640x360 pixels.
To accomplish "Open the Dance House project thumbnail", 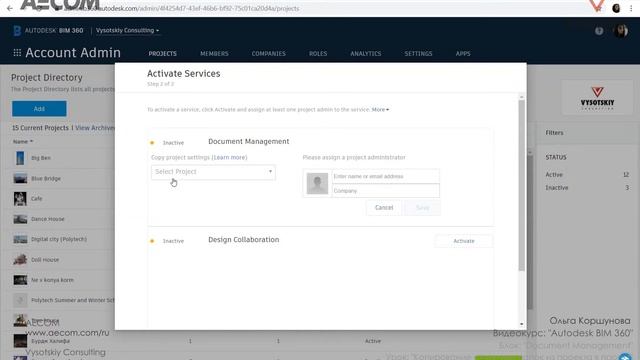I will [x=20, y=219].
